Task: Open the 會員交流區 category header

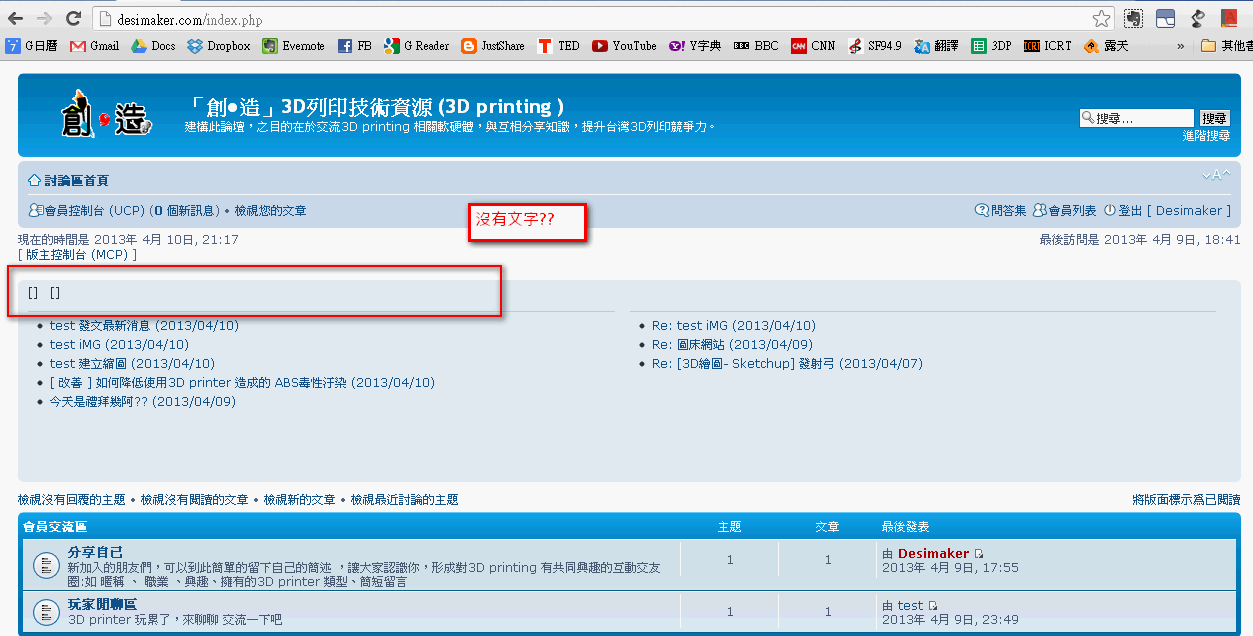Action: point(55,526)
